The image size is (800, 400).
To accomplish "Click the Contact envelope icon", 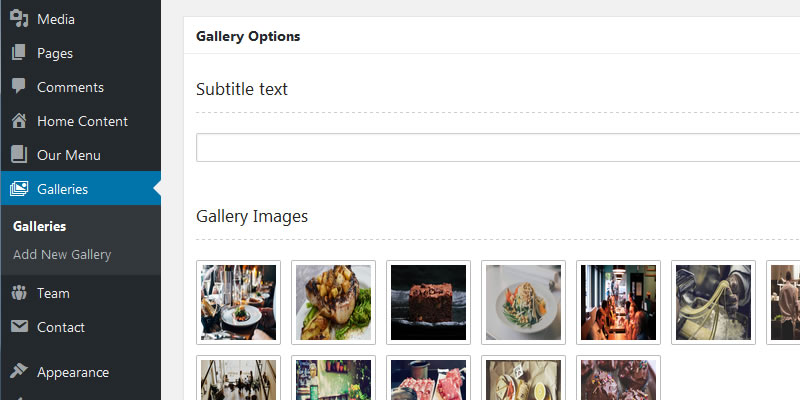I will [19, 327].
